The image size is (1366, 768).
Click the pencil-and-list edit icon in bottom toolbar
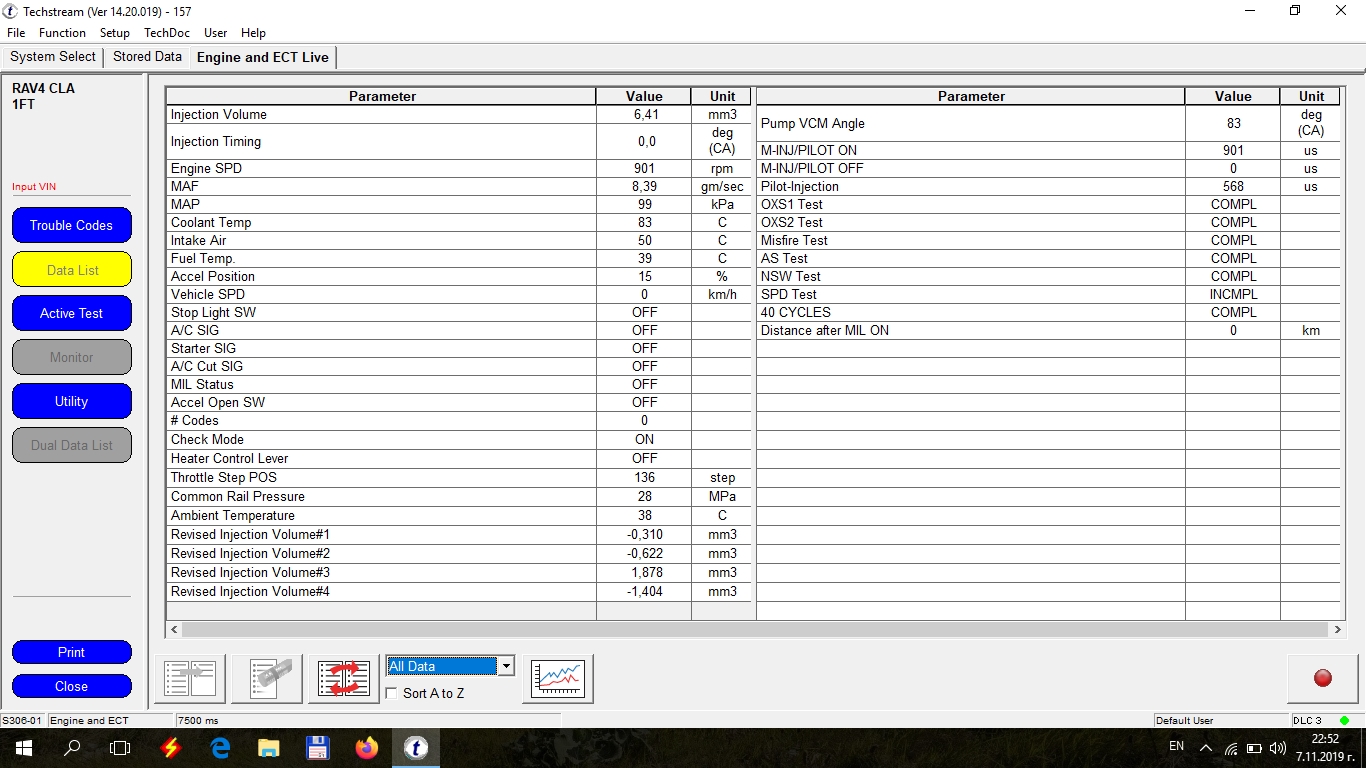pyautogui.click(x=267, y=679)
